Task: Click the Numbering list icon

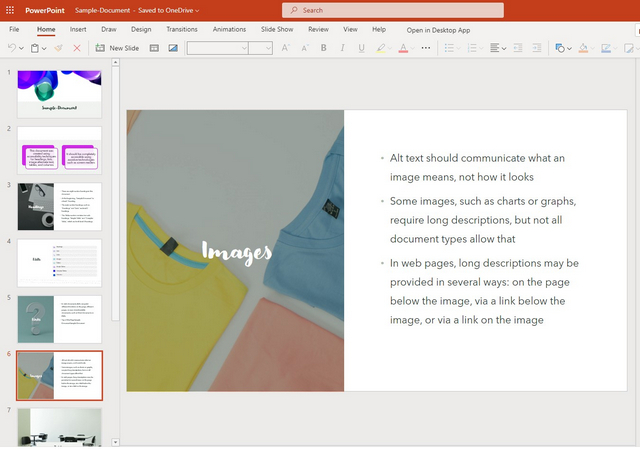Action: click(472, 48)
